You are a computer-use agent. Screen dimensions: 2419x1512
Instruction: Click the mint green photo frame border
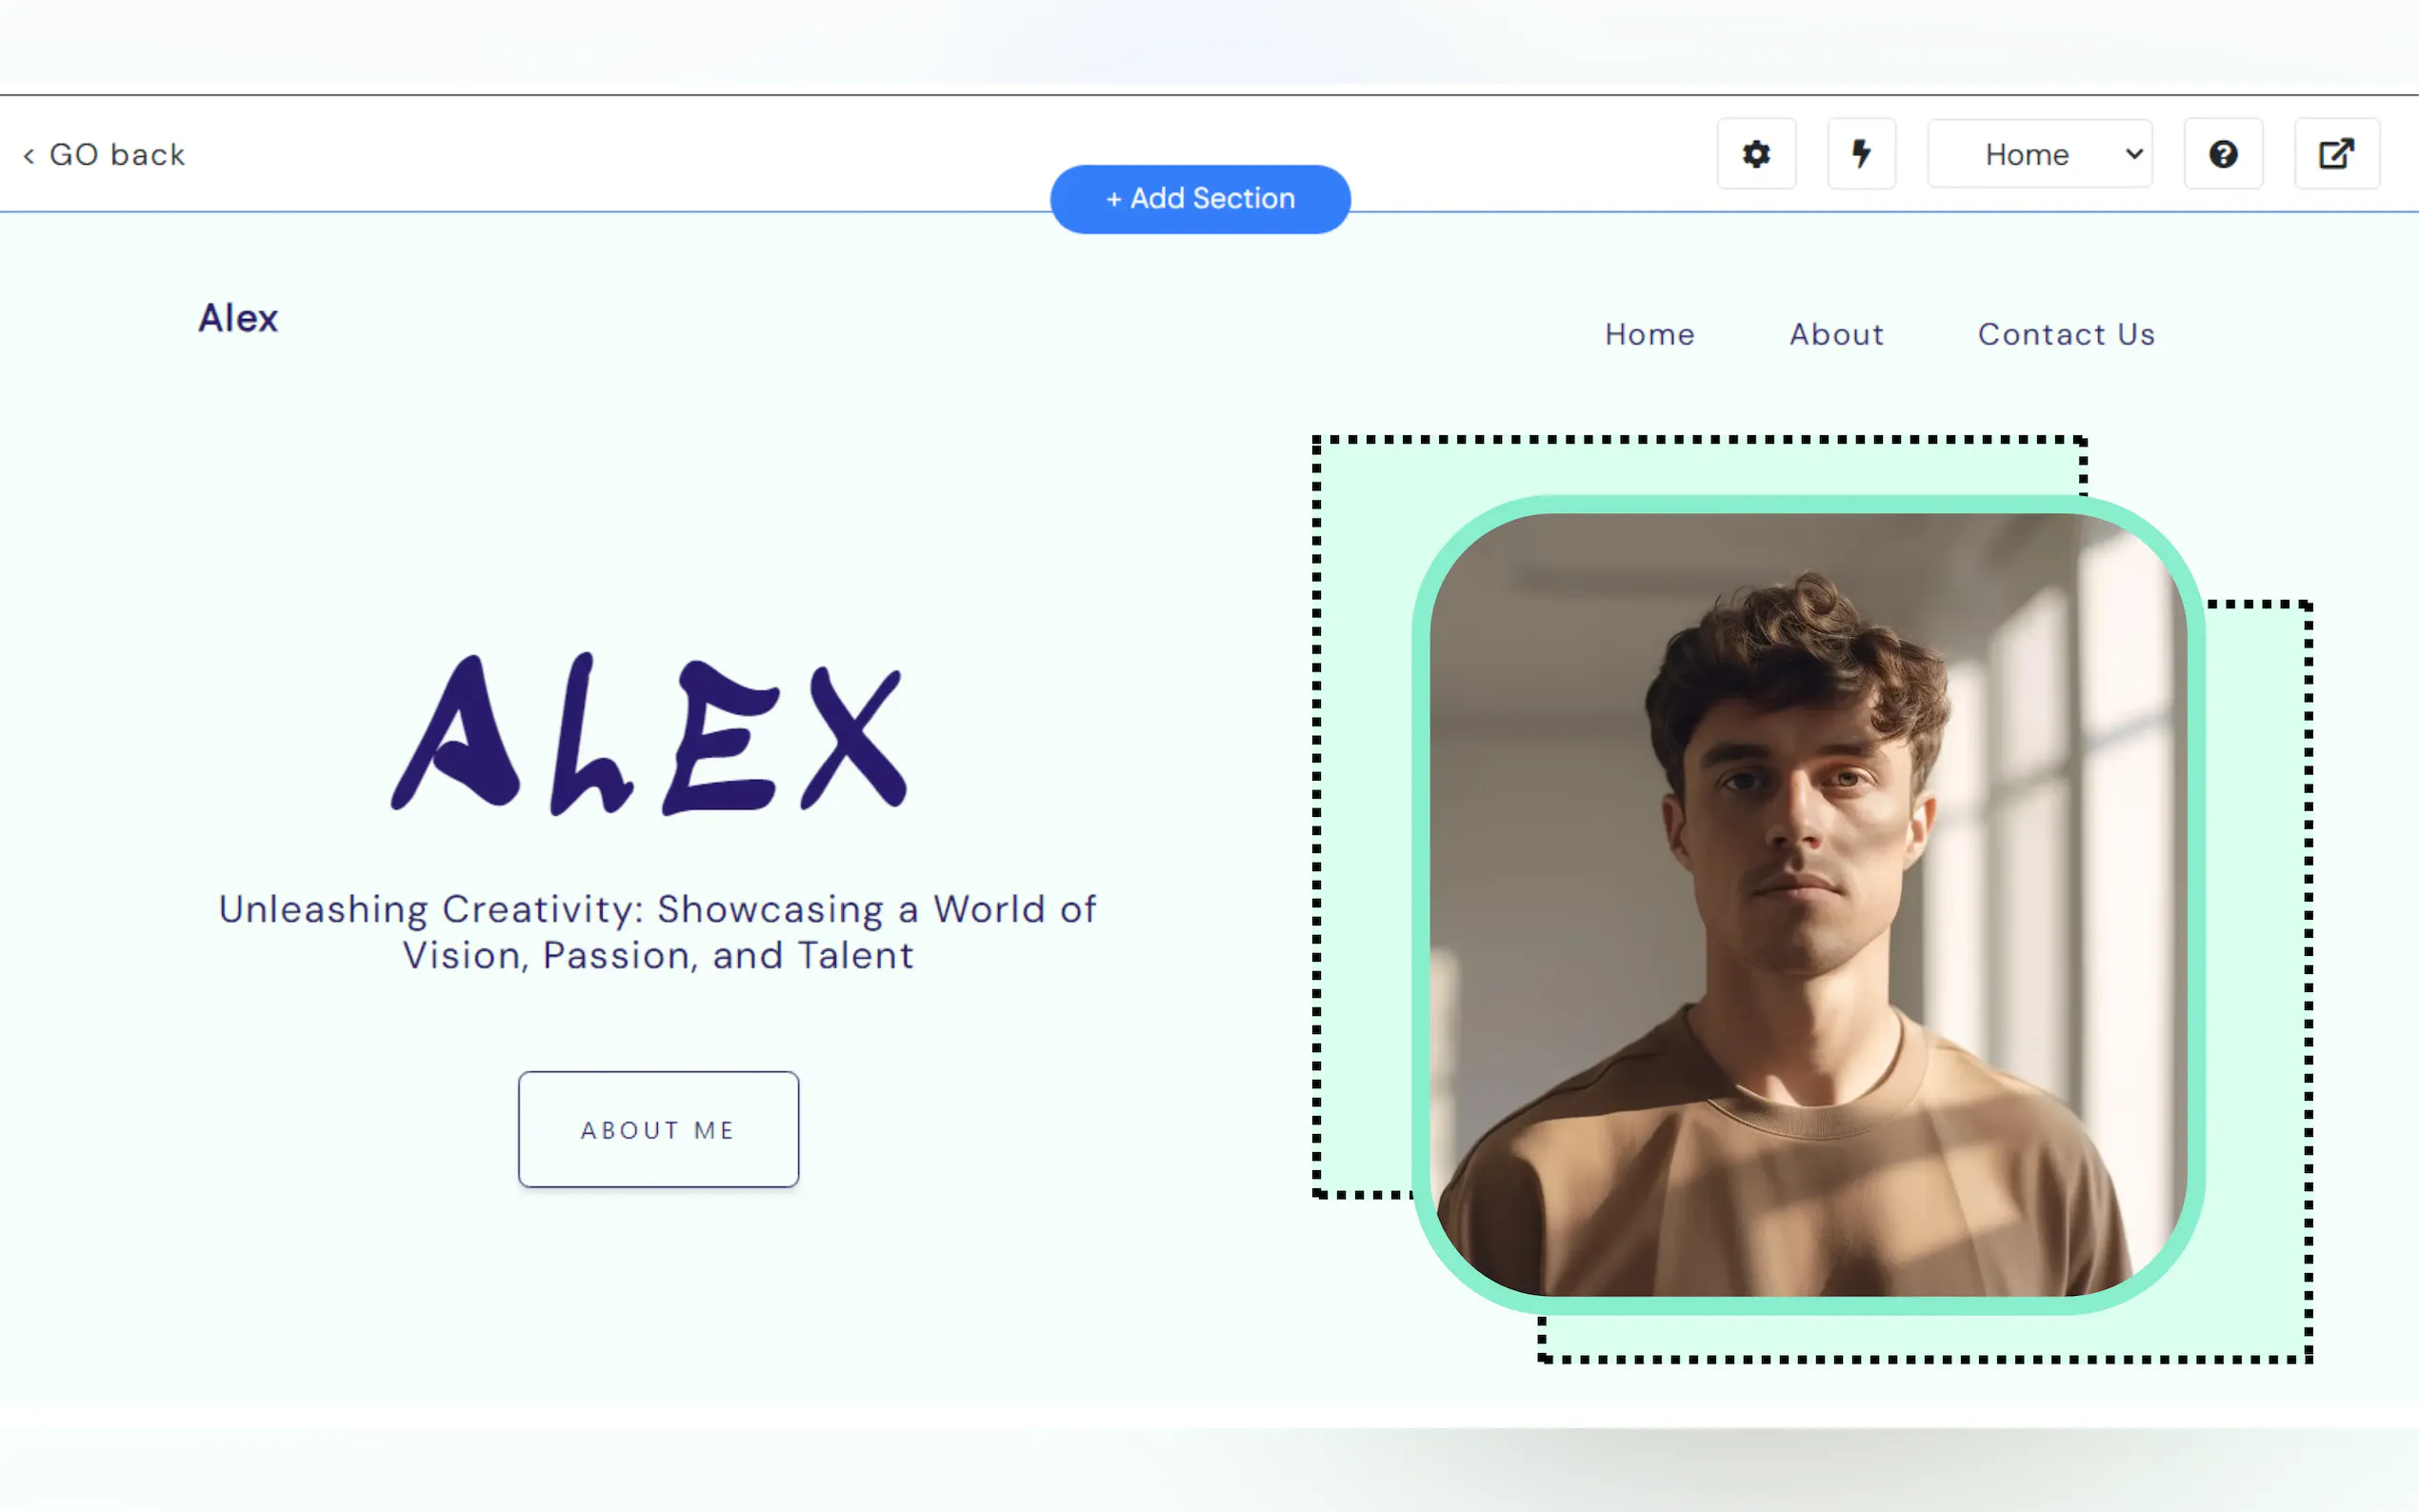click(x=1808, y=504)
